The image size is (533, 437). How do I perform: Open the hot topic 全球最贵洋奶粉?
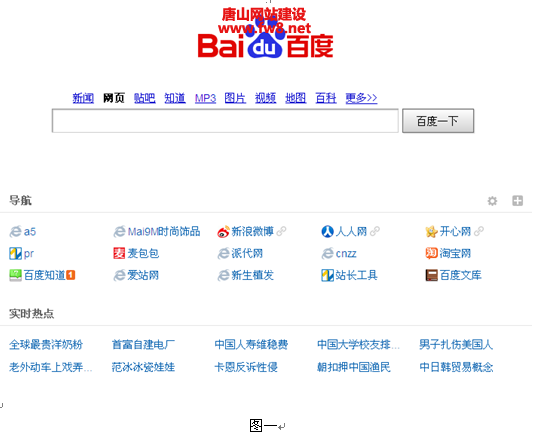(x=46, y=345)
